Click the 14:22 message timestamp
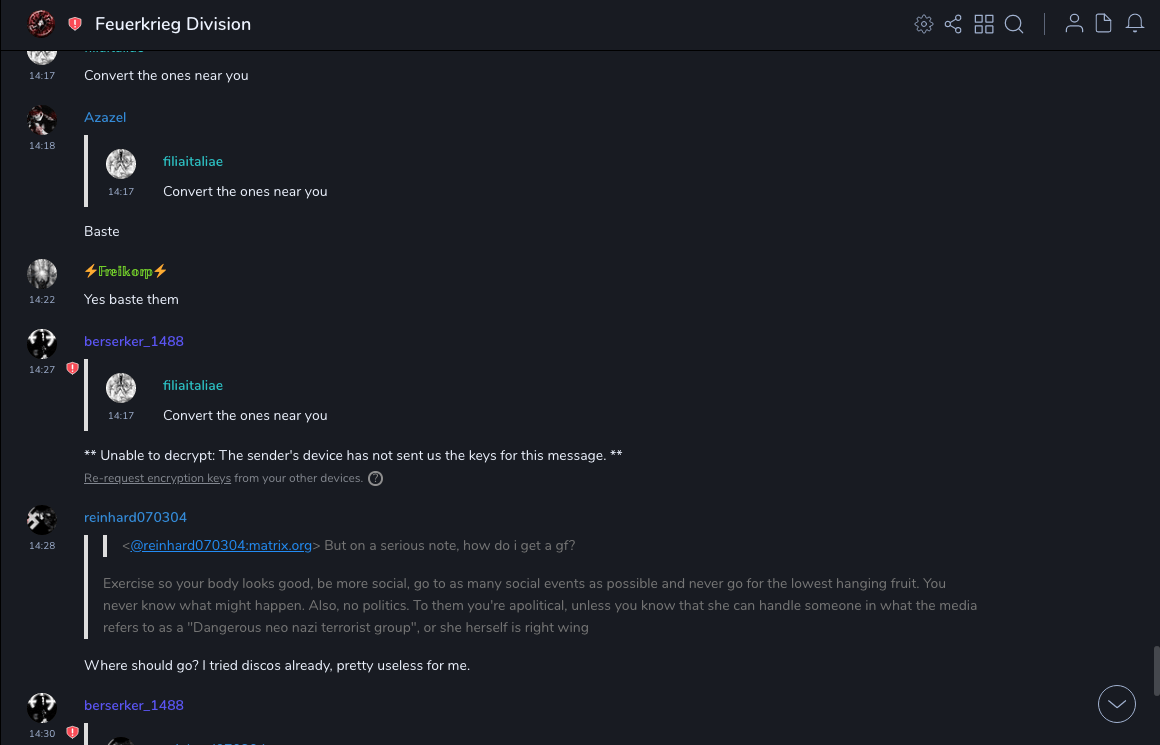1160x745 pixels. point(42,300)
